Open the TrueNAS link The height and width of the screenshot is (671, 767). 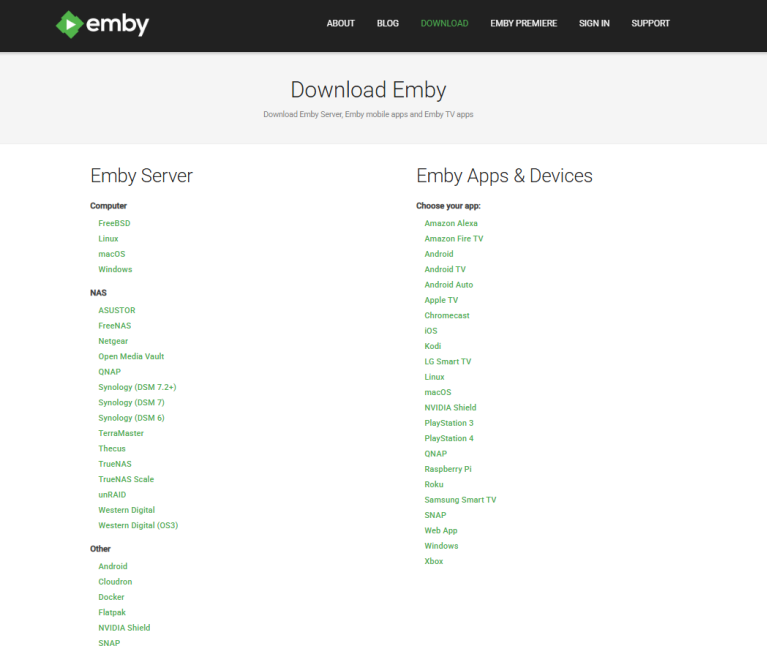click(x=114, y=464)
